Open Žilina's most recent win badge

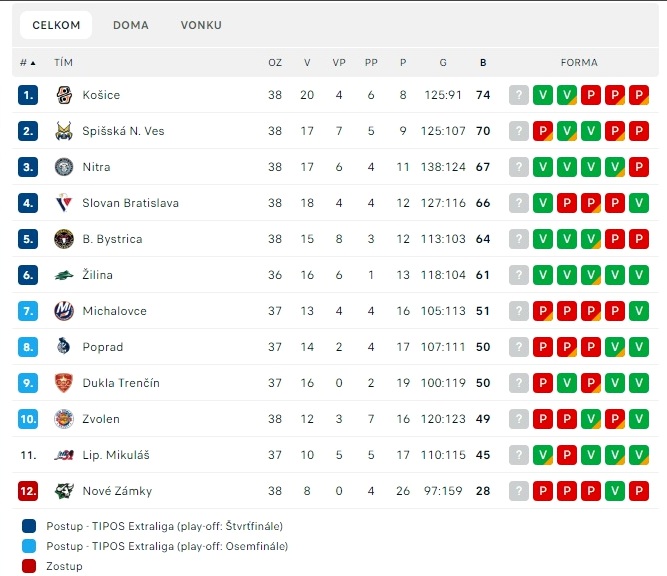pos(543,275)
